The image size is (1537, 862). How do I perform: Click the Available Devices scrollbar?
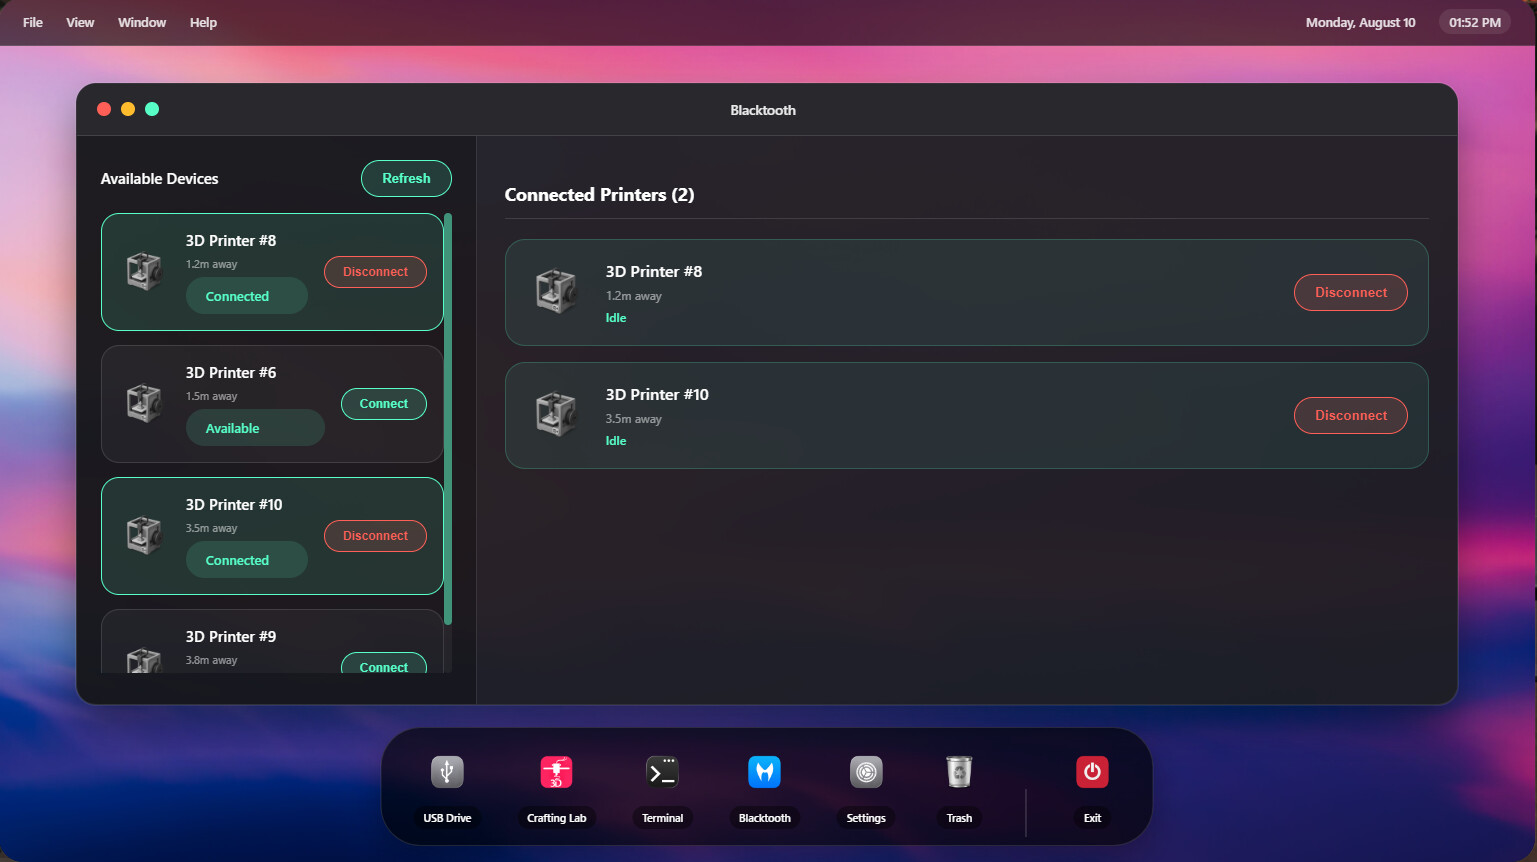(x=448, y=419)
